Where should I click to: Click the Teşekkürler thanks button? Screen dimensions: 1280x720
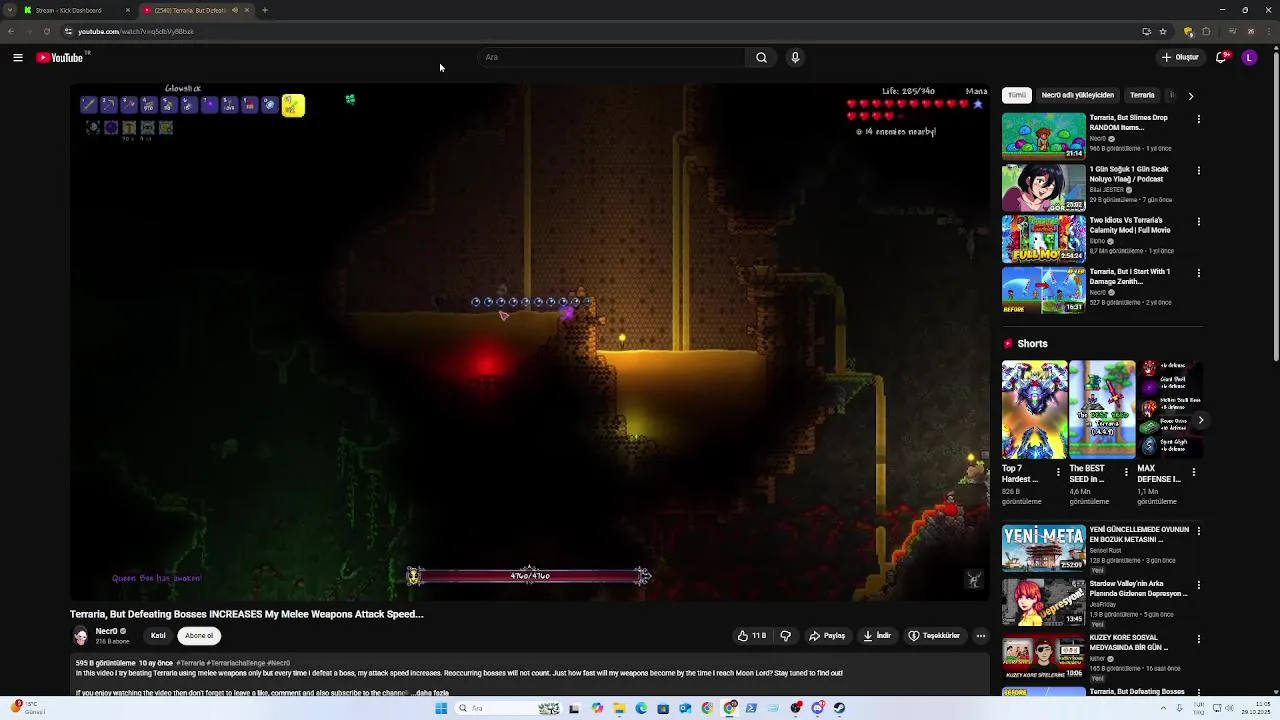[934, 636]
